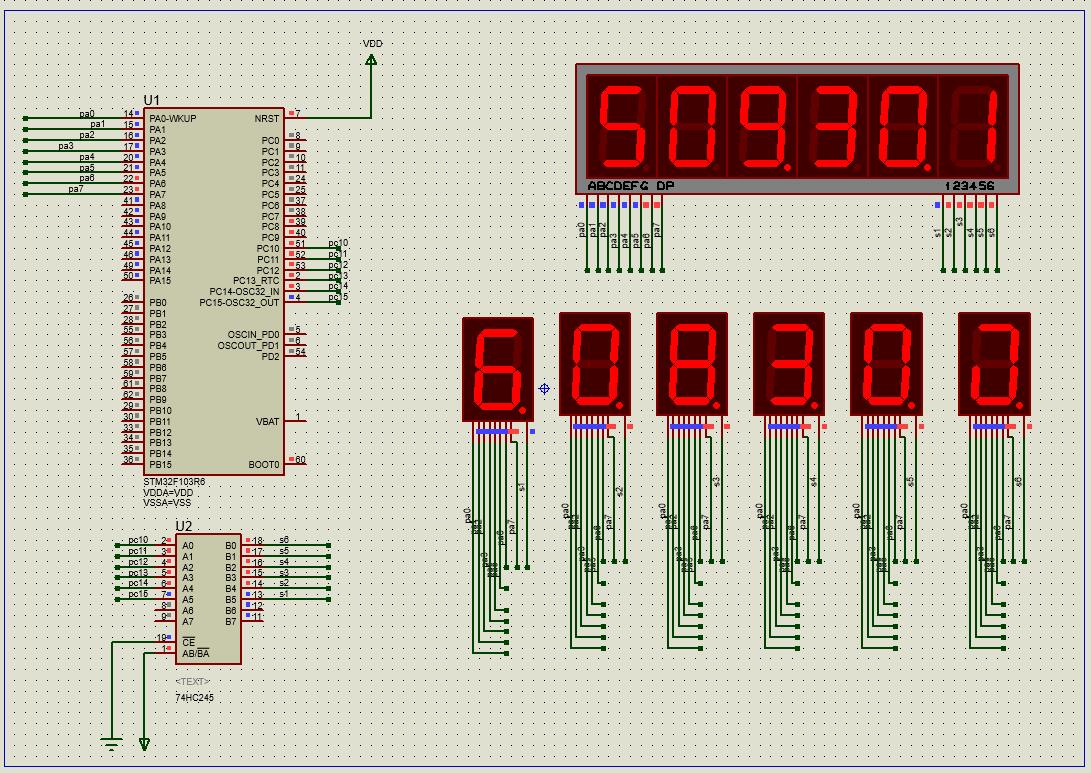
Task: Select the single display showing digit 7
Action: pyautogui.click(x=994, y=364)
